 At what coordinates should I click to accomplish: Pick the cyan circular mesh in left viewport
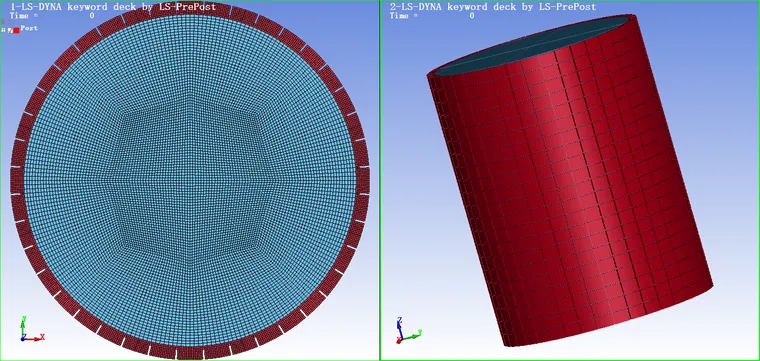190,180
